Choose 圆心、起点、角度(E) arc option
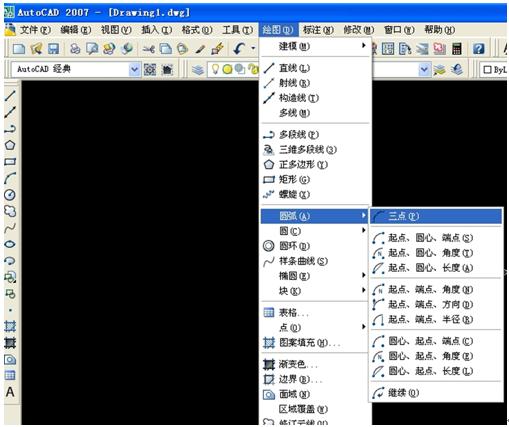The image size is (509, 427). click(x=436, y=356)
